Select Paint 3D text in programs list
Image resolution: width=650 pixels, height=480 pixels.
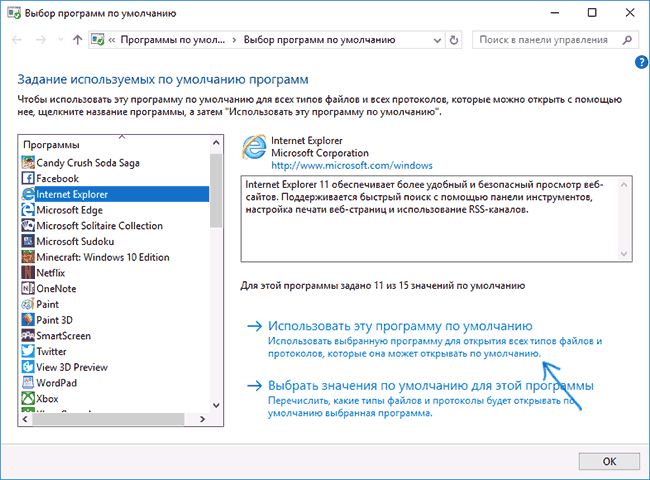(x=54, y=320)
